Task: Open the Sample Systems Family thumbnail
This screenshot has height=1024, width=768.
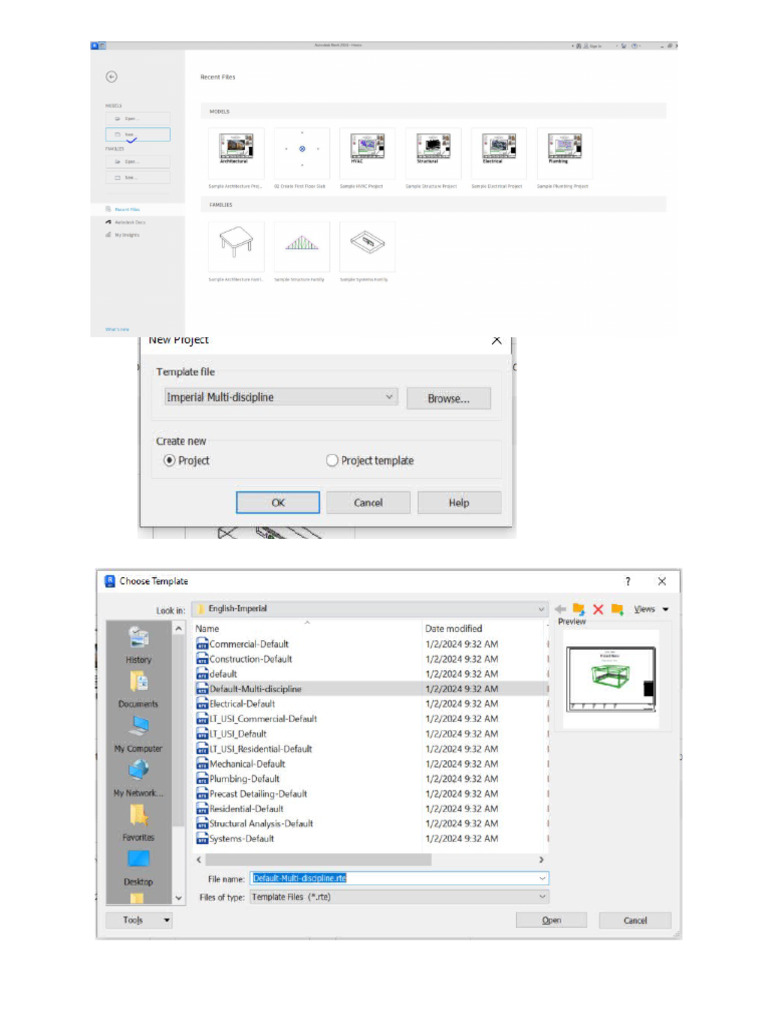Action: click(x=367, y=246)
